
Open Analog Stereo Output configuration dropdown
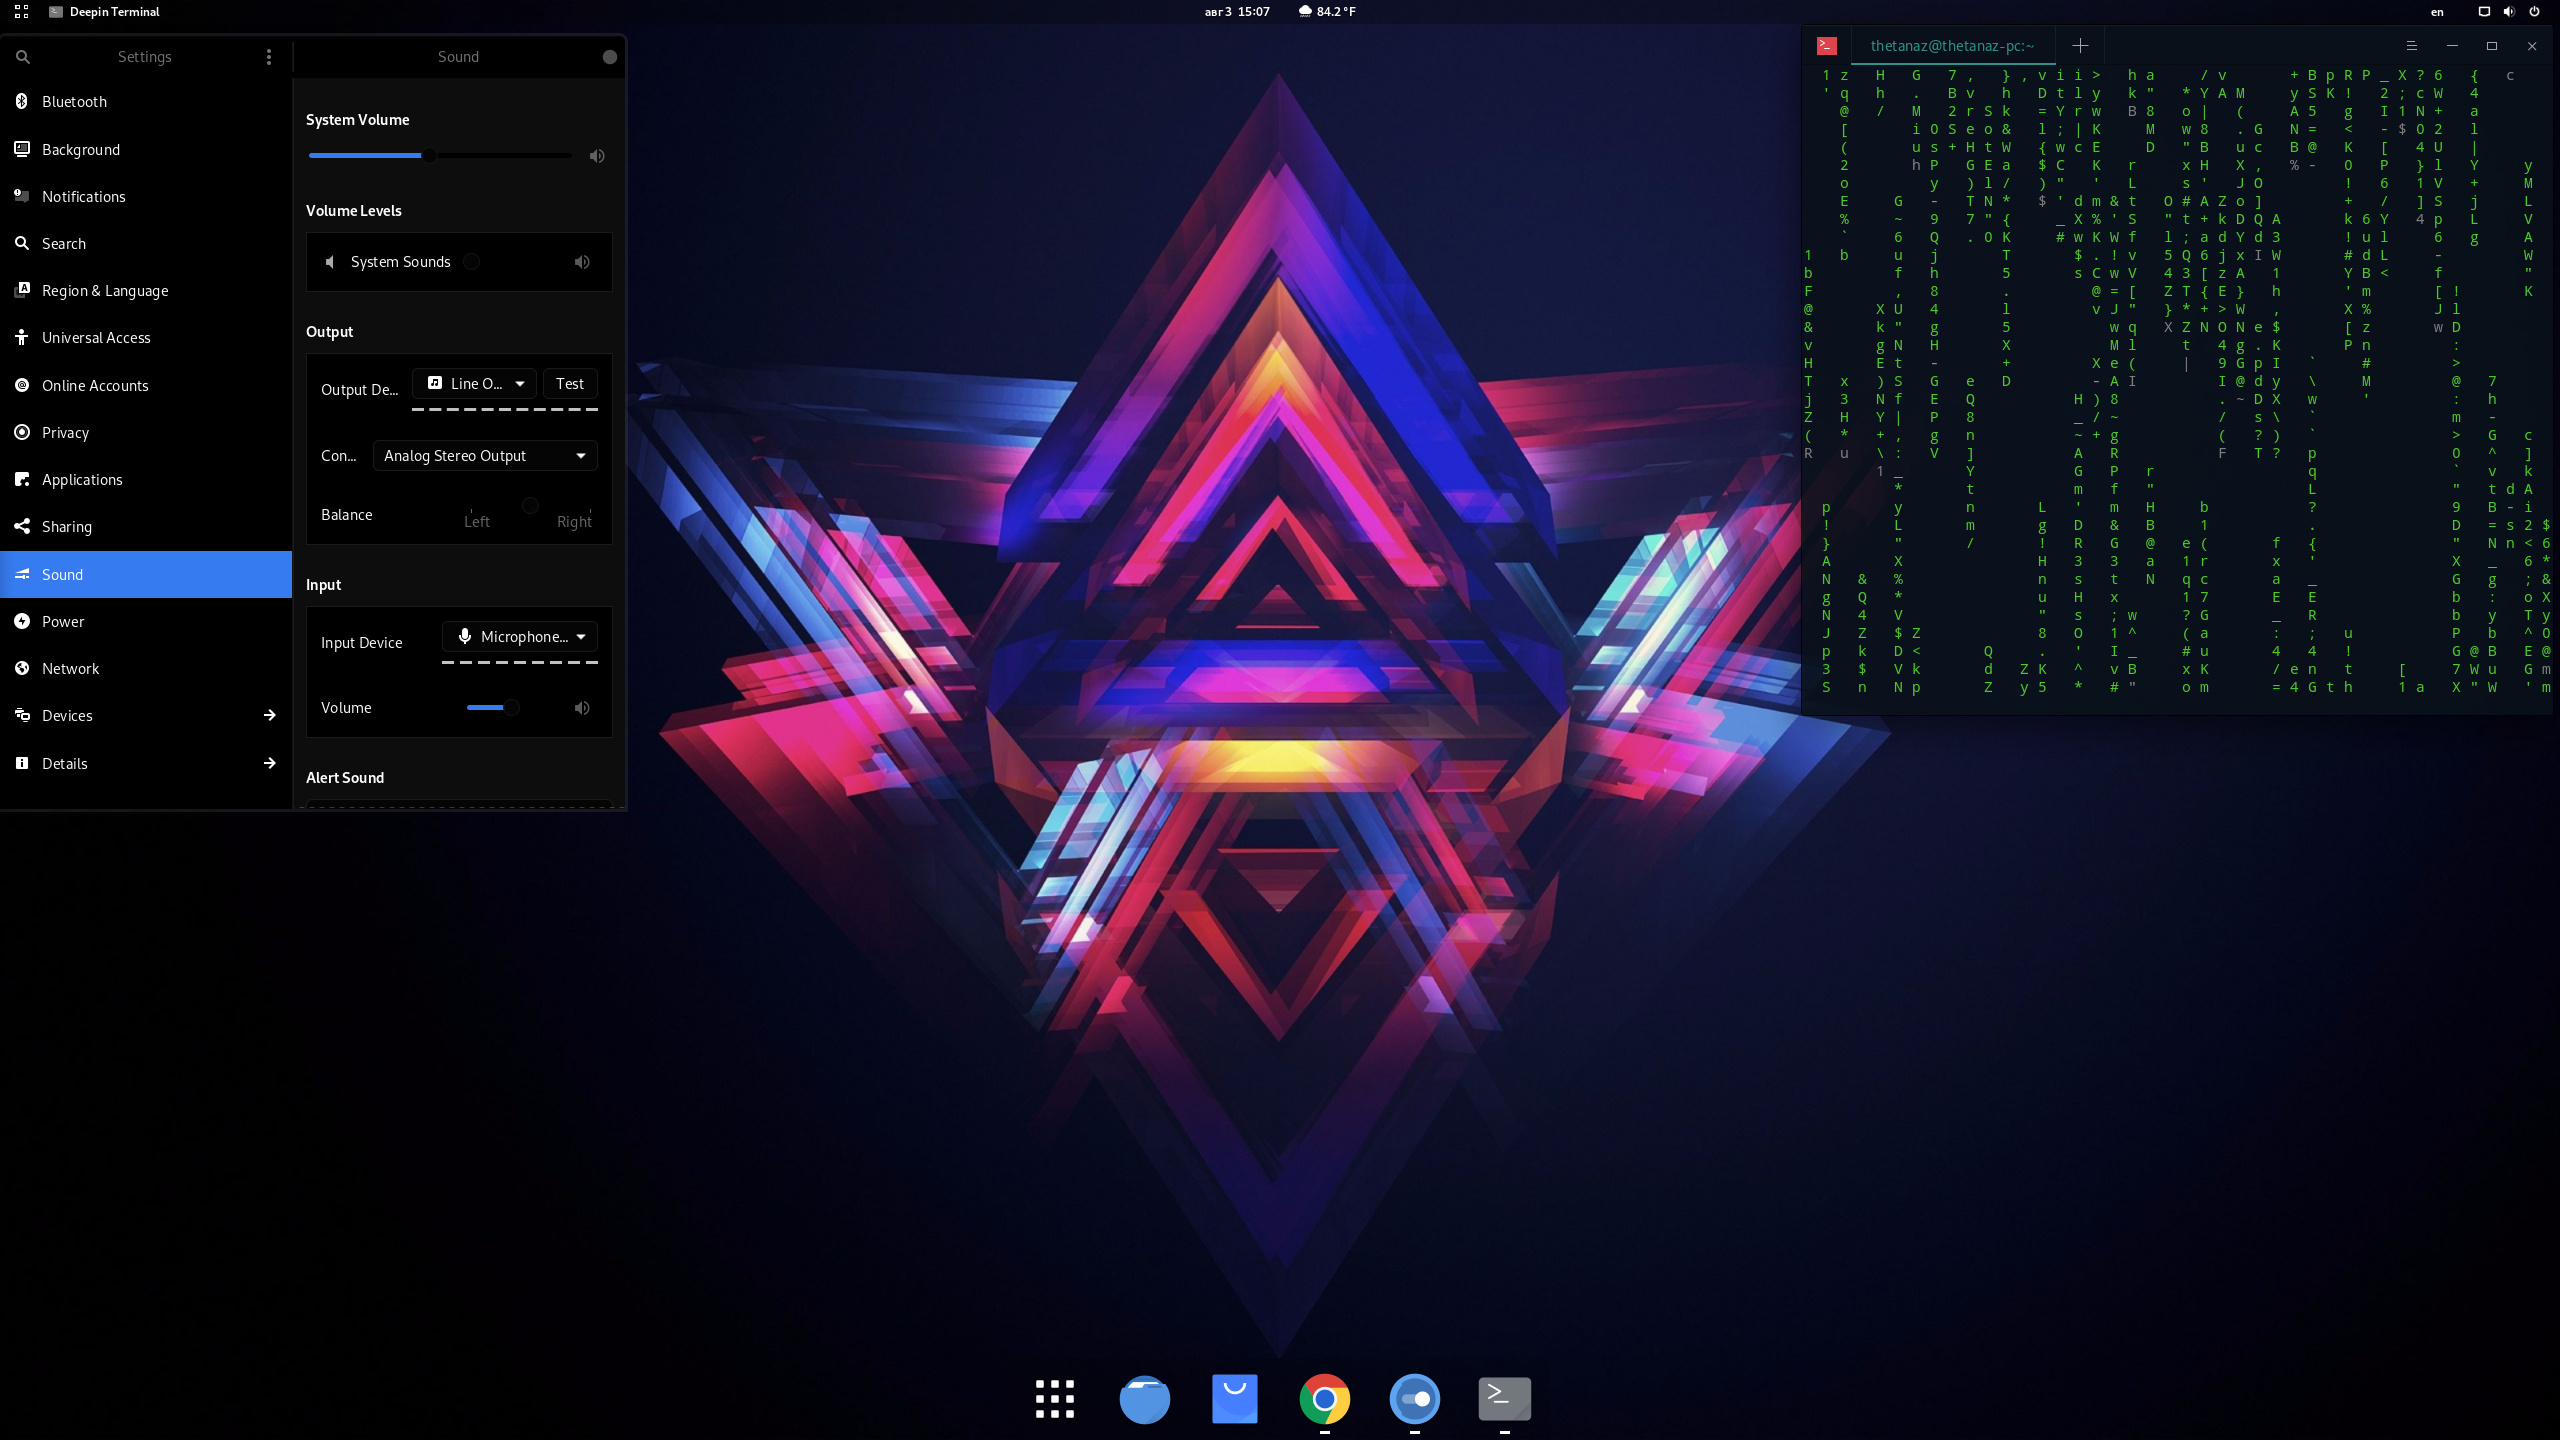485,456
